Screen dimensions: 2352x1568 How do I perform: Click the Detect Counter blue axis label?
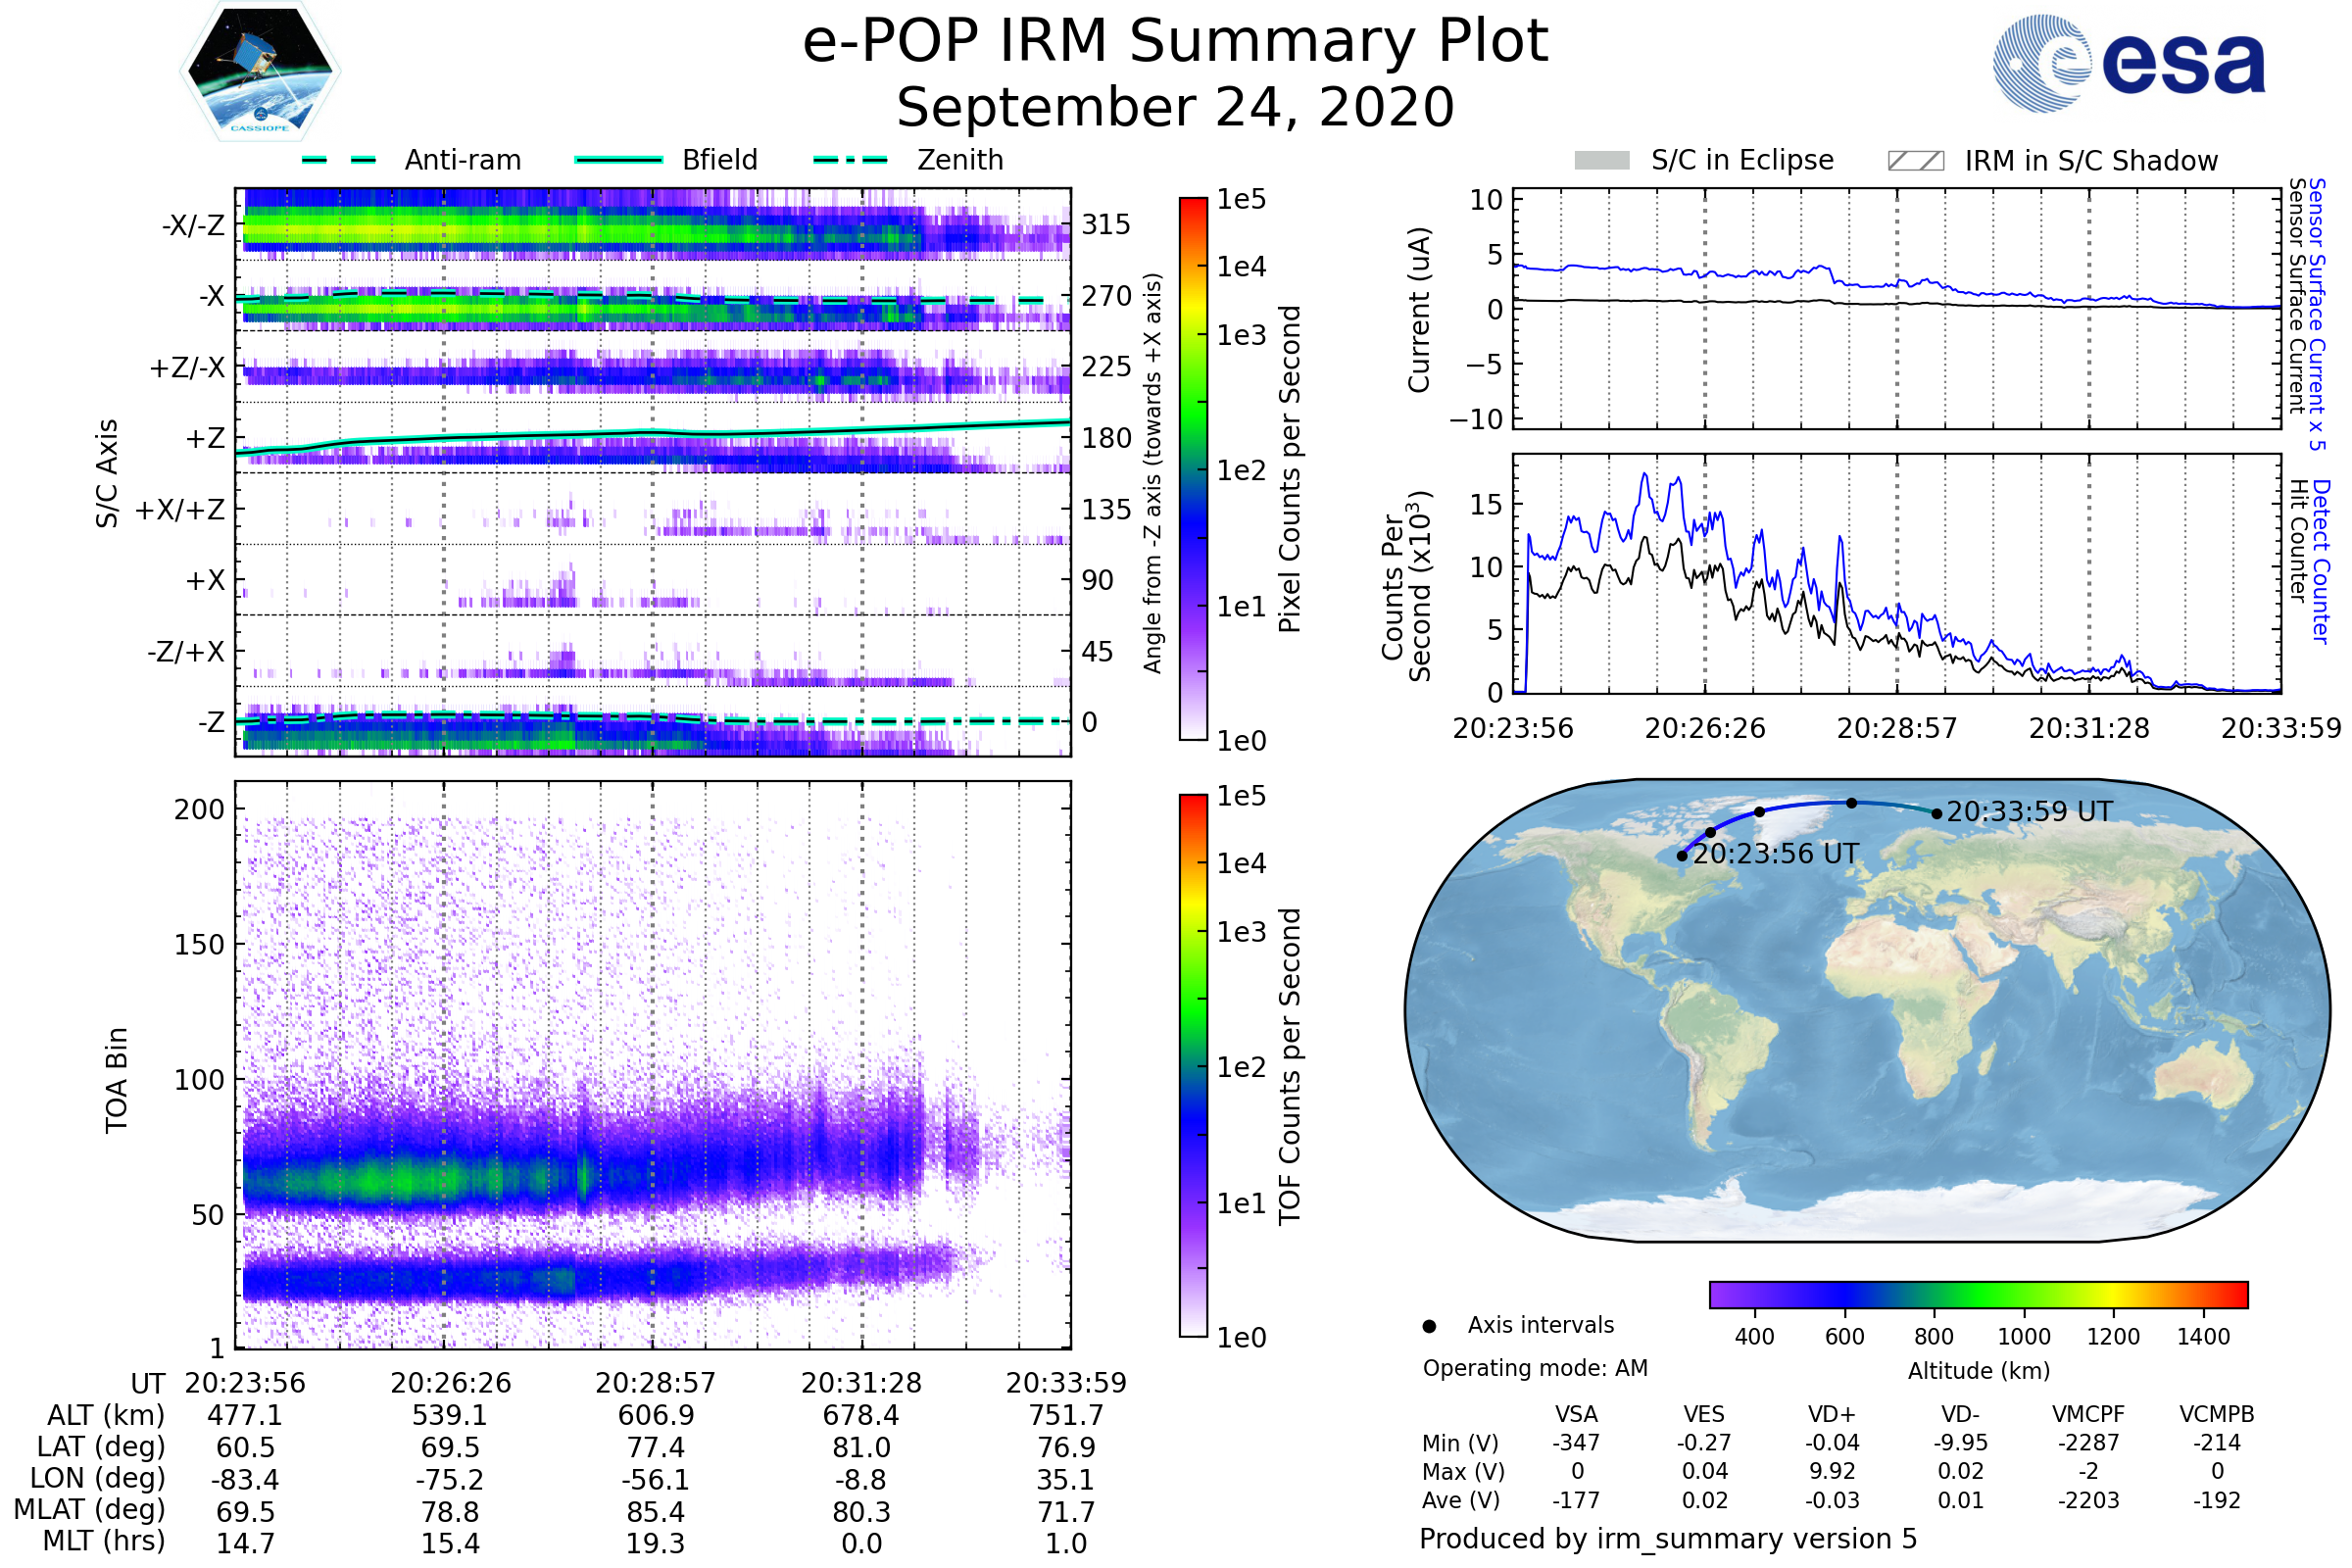2321,562
